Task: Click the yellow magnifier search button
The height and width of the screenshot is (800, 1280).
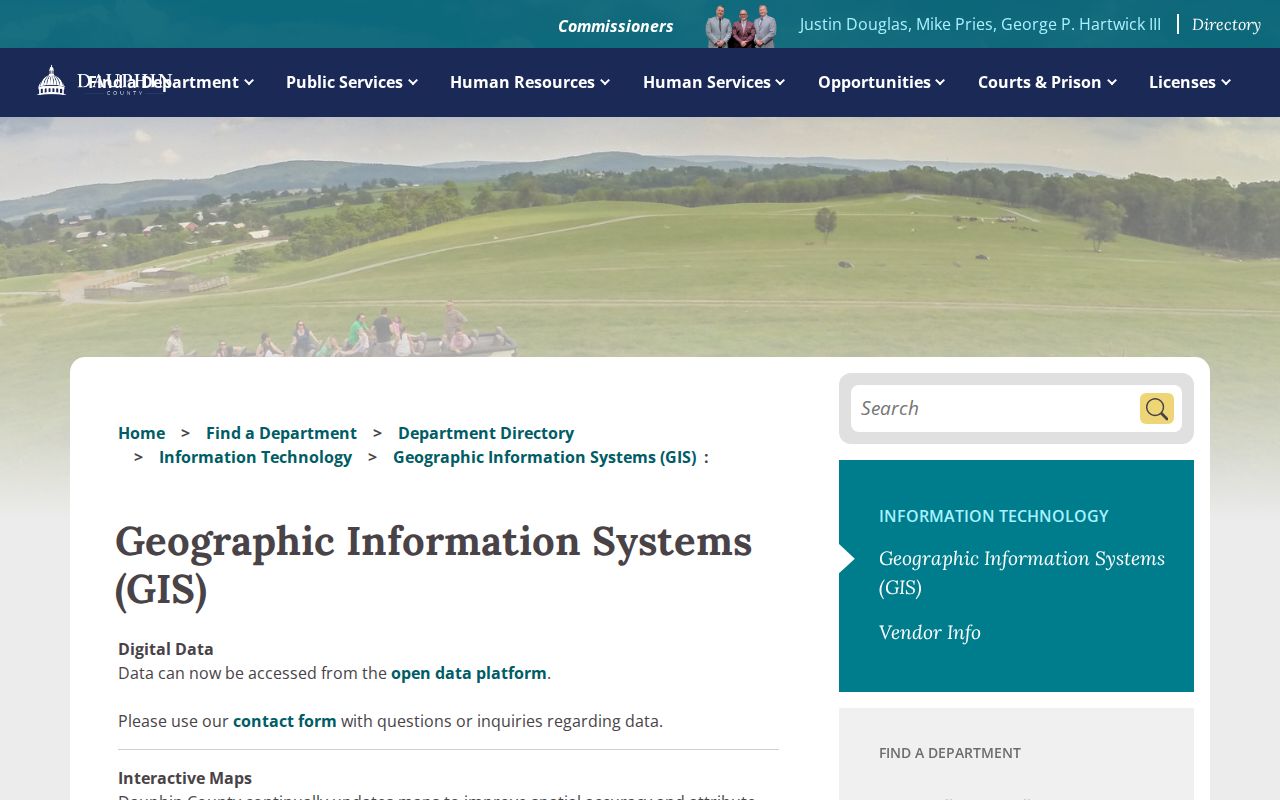Action: (1157, 408)
